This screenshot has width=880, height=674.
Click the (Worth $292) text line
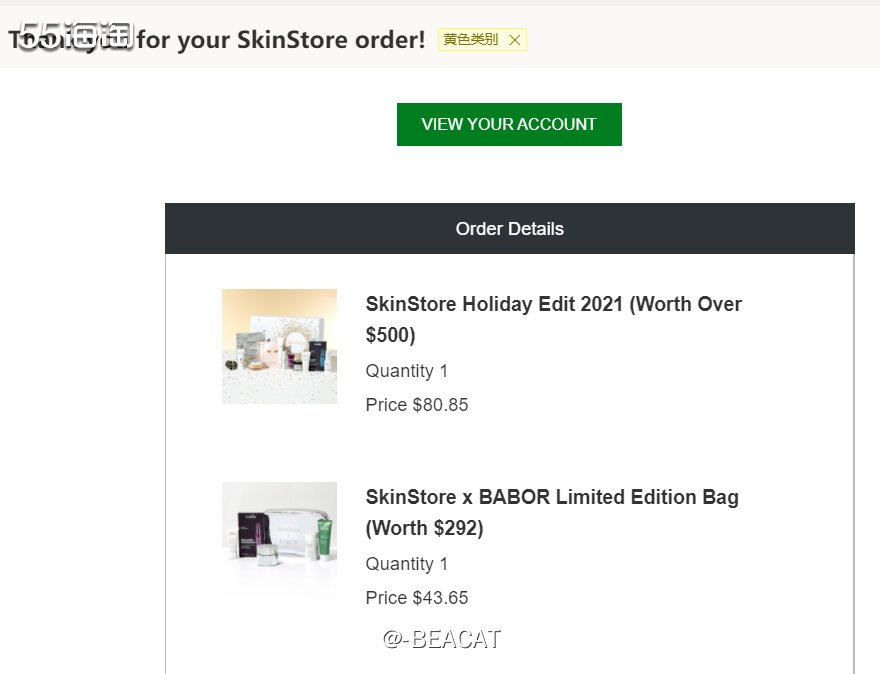(424, 528)
